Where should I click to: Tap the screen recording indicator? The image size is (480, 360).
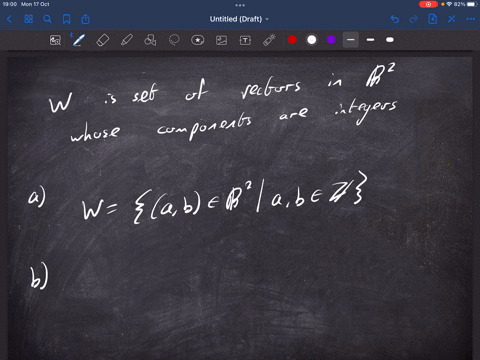coord(428,4)
